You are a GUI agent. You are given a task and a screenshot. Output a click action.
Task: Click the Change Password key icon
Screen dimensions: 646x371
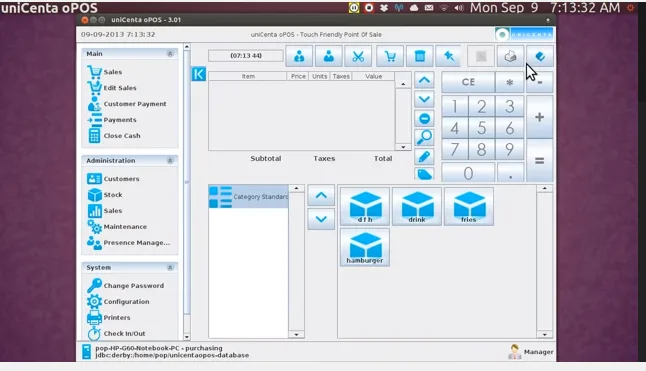(x=94, y=285)
